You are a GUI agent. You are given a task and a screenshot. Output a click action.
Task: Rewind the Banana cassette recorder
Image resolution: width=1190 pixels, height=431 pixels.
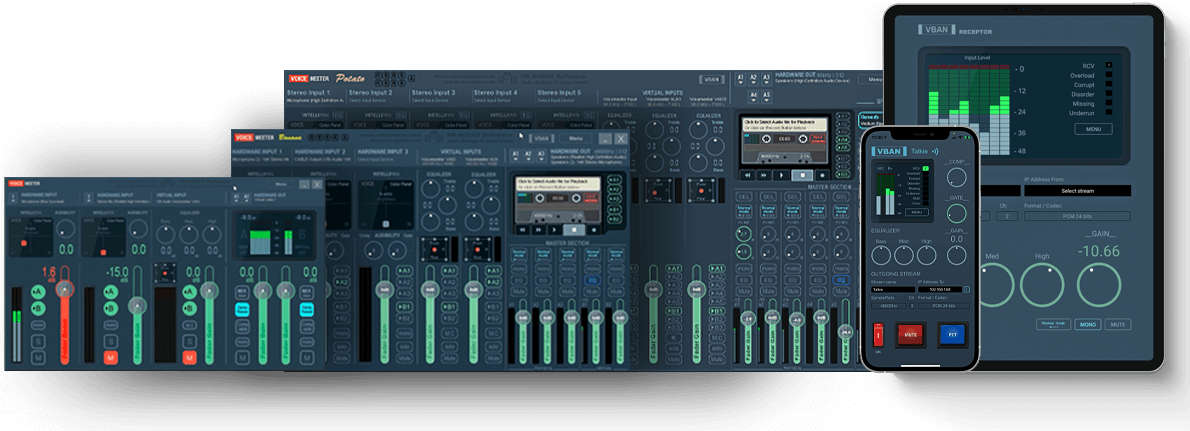click(x=524, y=228)
